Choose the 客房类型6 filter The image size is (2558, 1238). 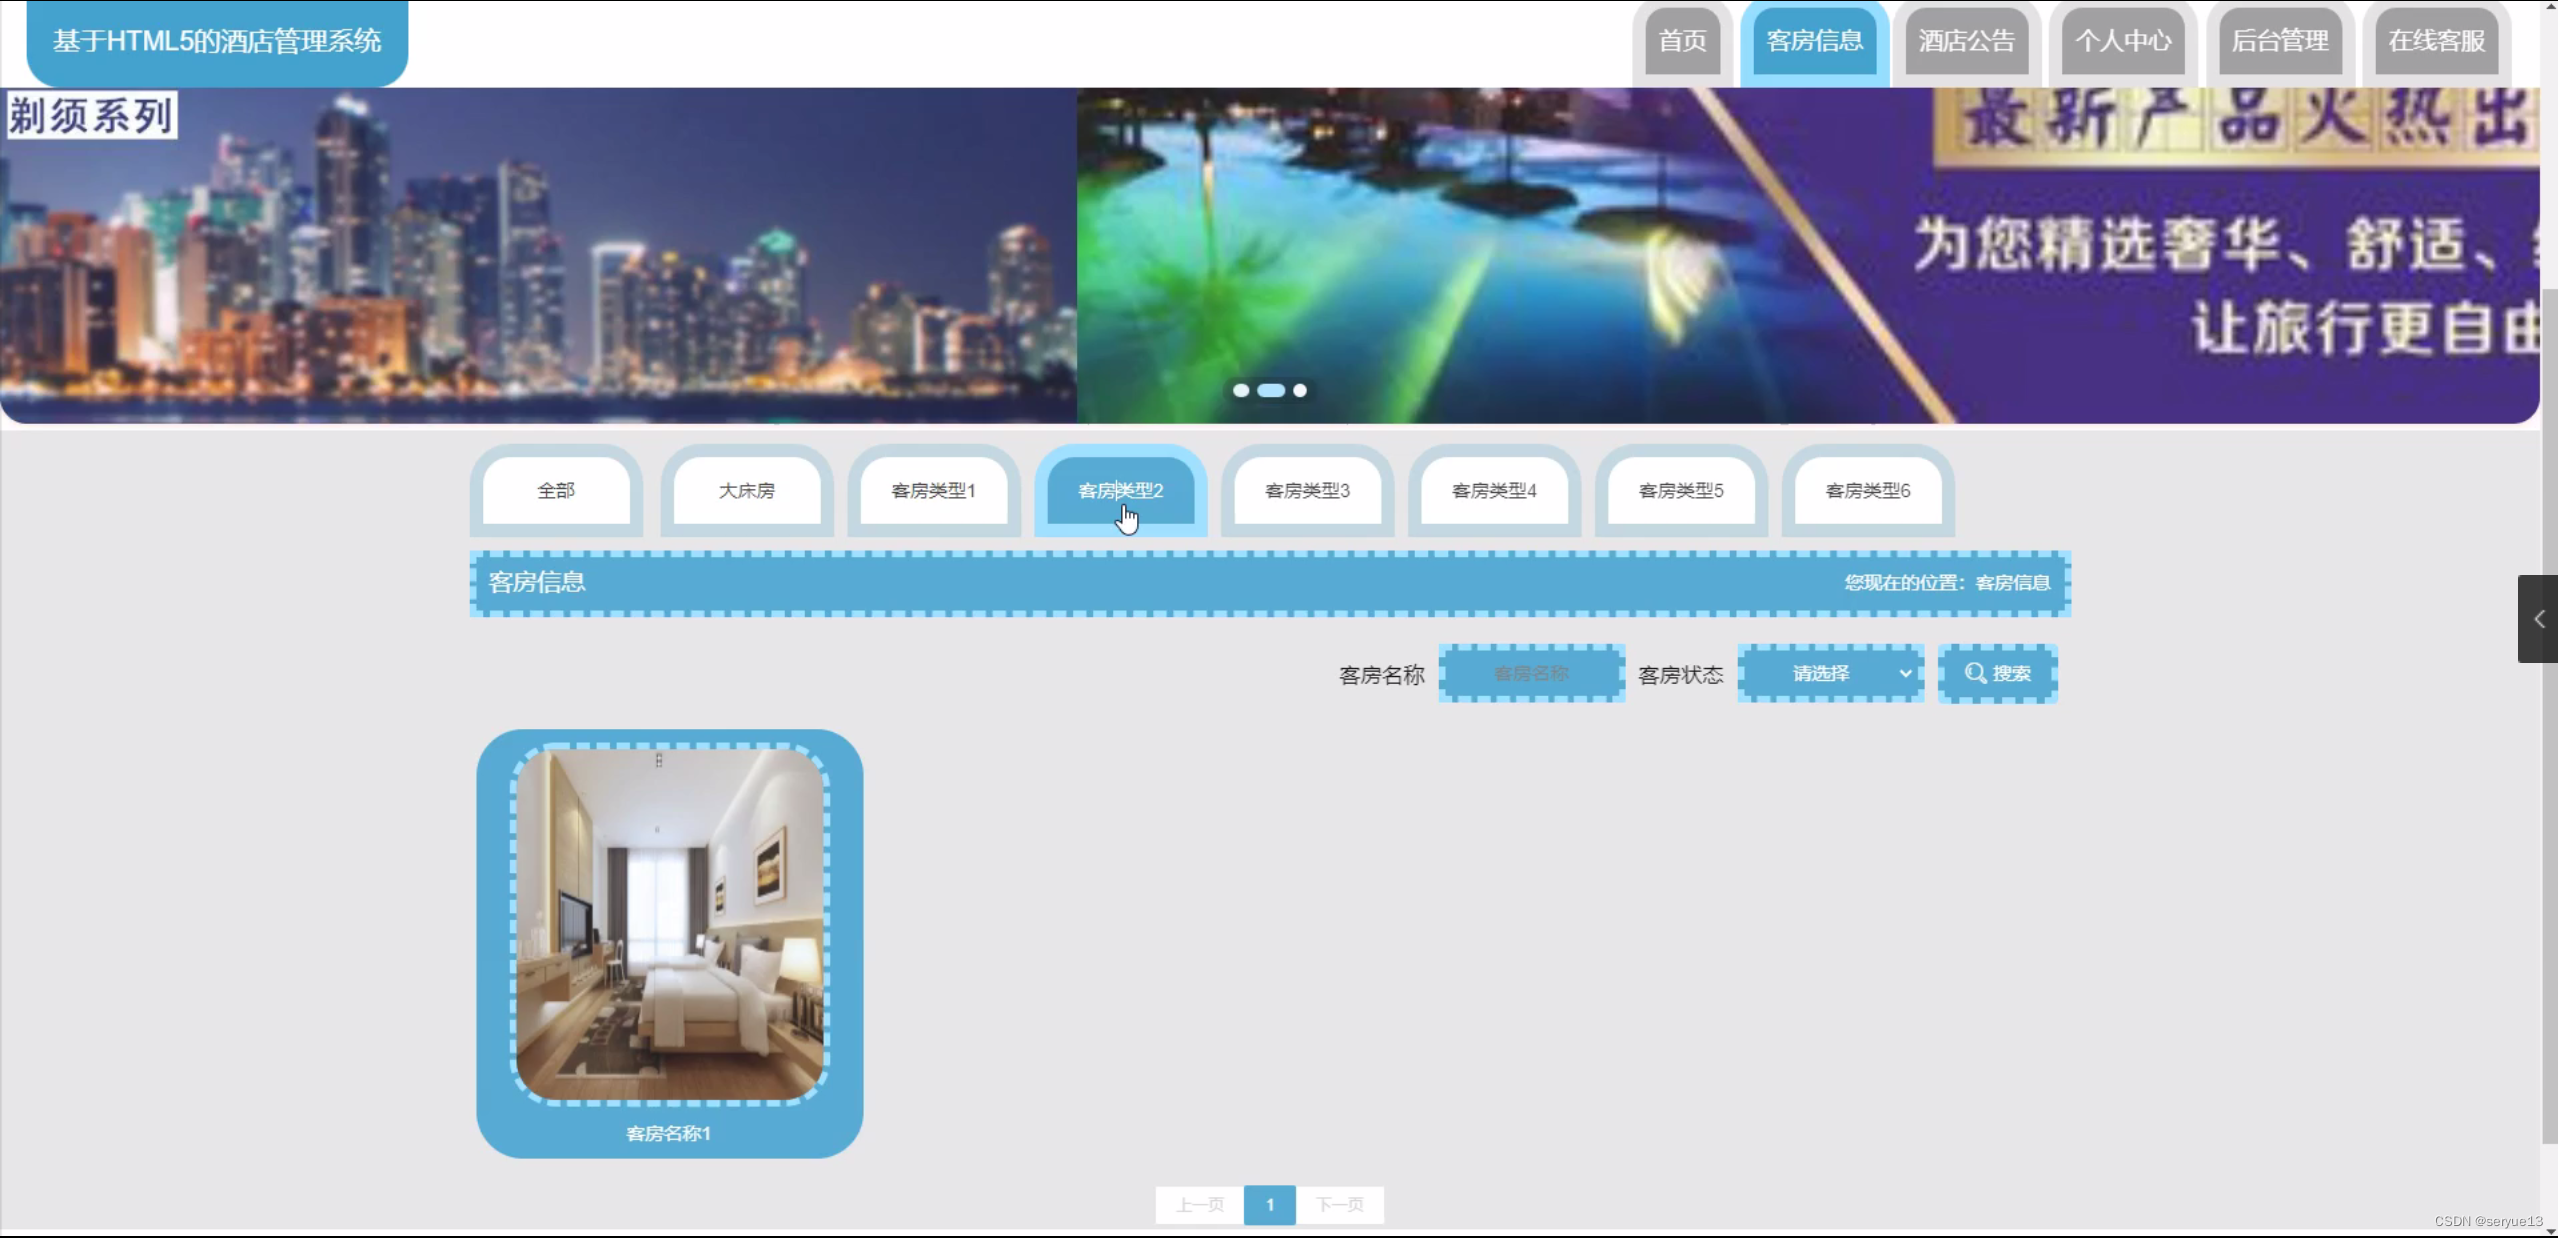1867,491
